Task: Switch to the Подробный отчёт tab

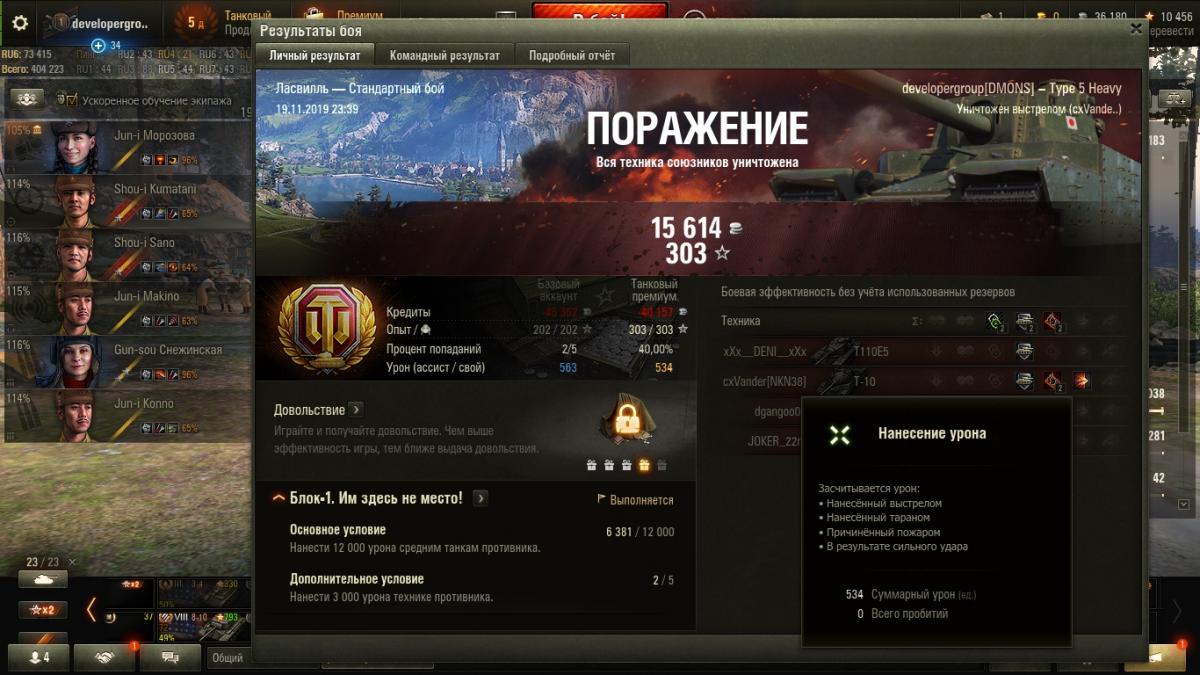Action: pyautogui.click(x=573, y=55)
